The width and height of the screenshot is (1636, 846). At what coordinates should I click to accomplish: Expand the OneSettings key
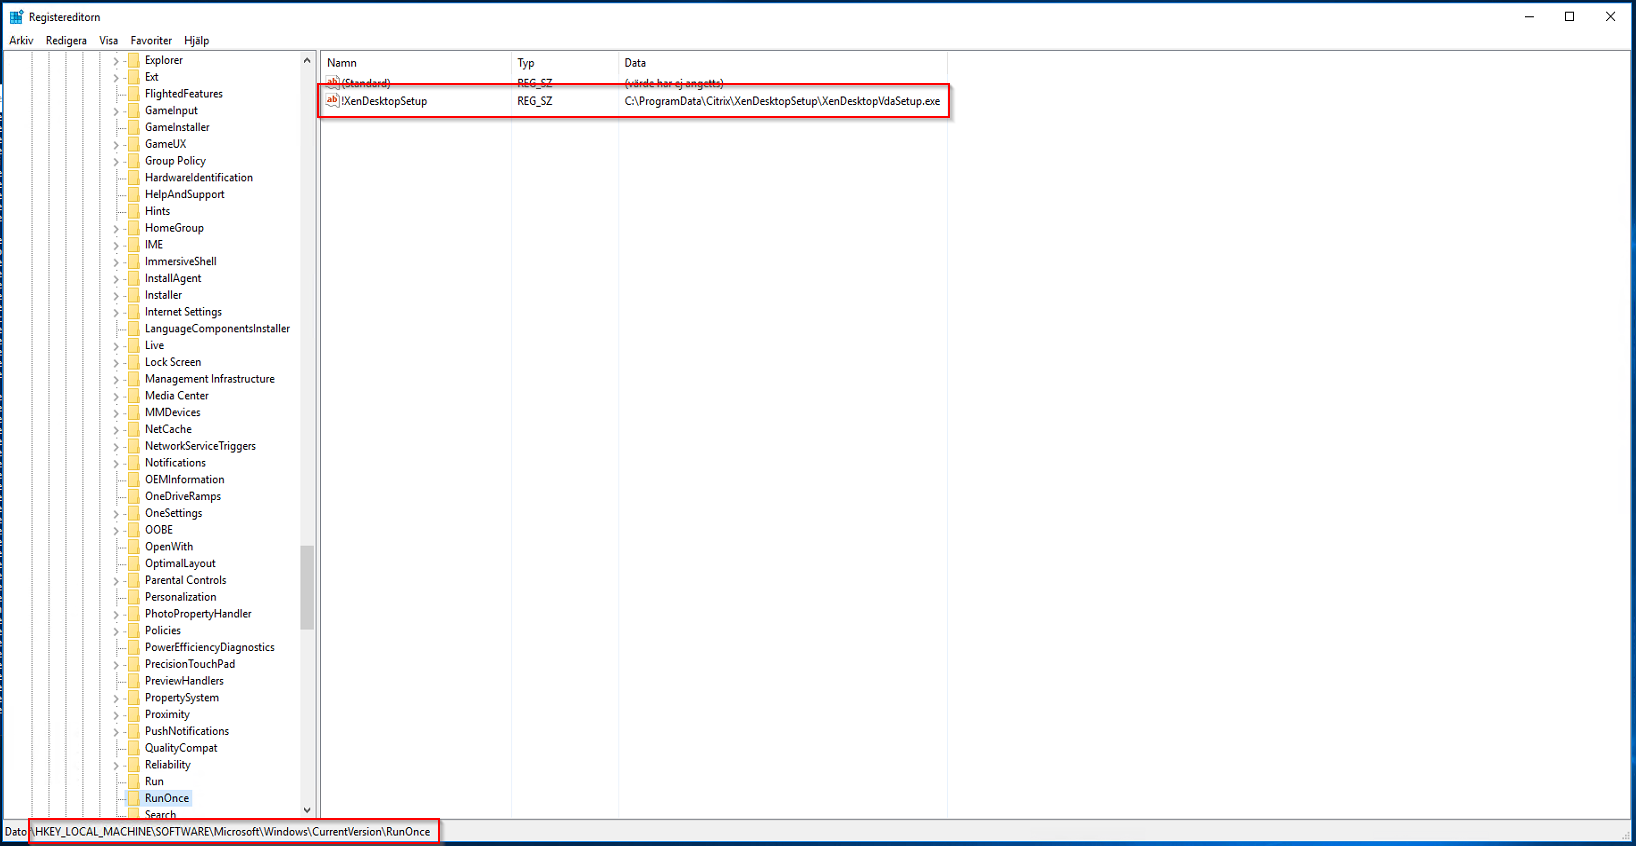[x=116, y=514]
